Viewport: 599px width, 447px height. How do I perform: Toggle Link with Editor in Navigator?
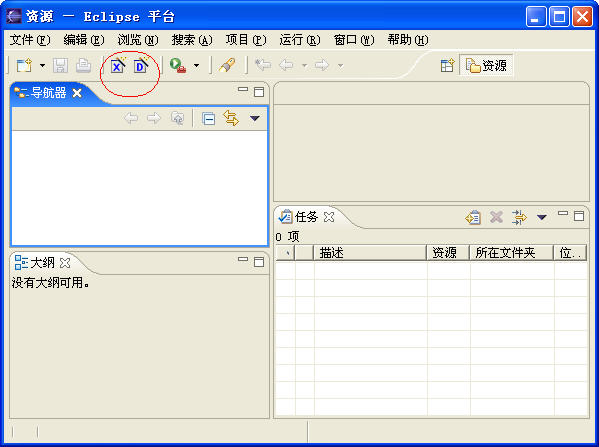pyautogui.click(x=231, y=118)
